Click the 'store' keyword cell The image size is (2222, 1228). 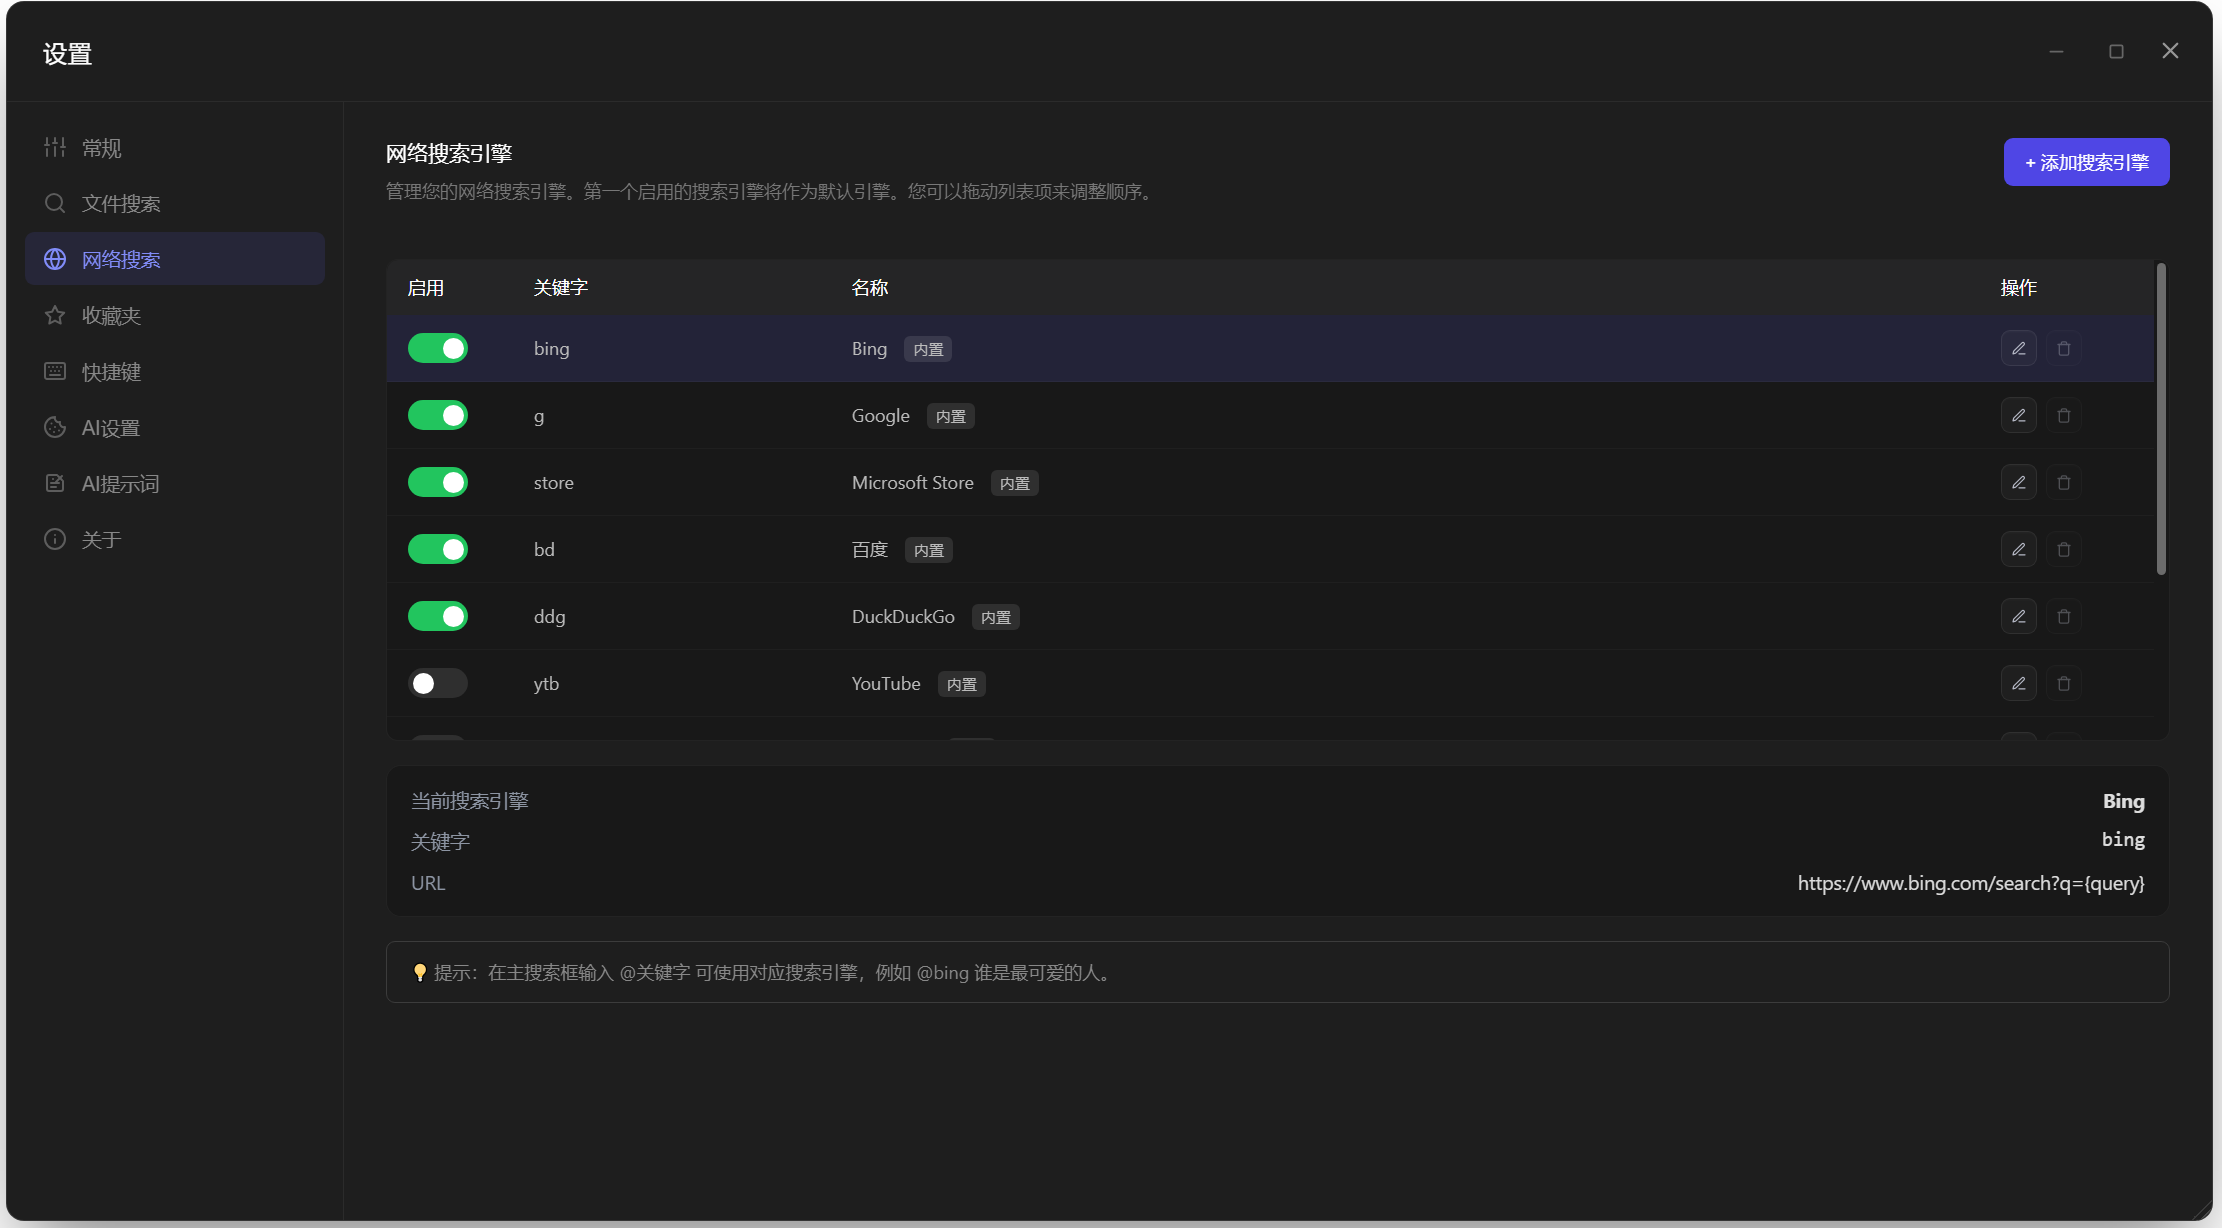554,483
